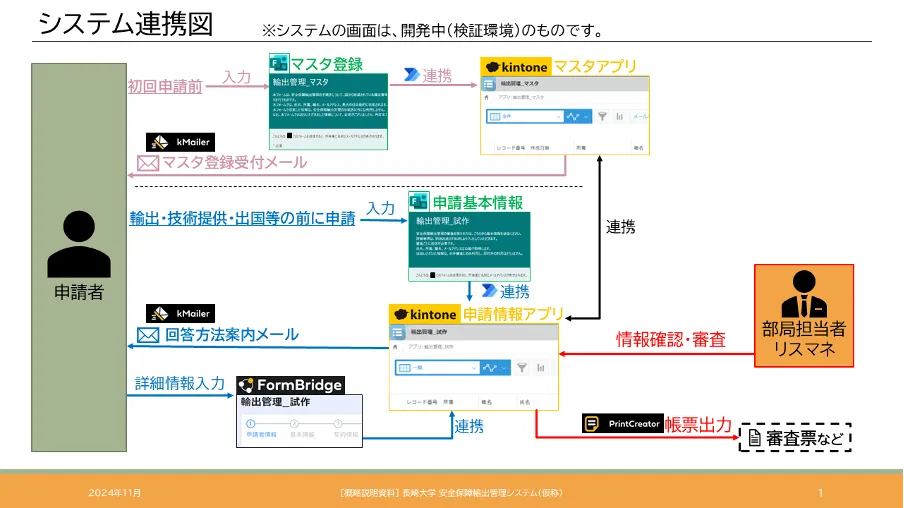Click the Power Automate icon near マスタ登録 連携
Image resolution: width=904 pixels, height=508 pixels.
[x=411, y=75]
